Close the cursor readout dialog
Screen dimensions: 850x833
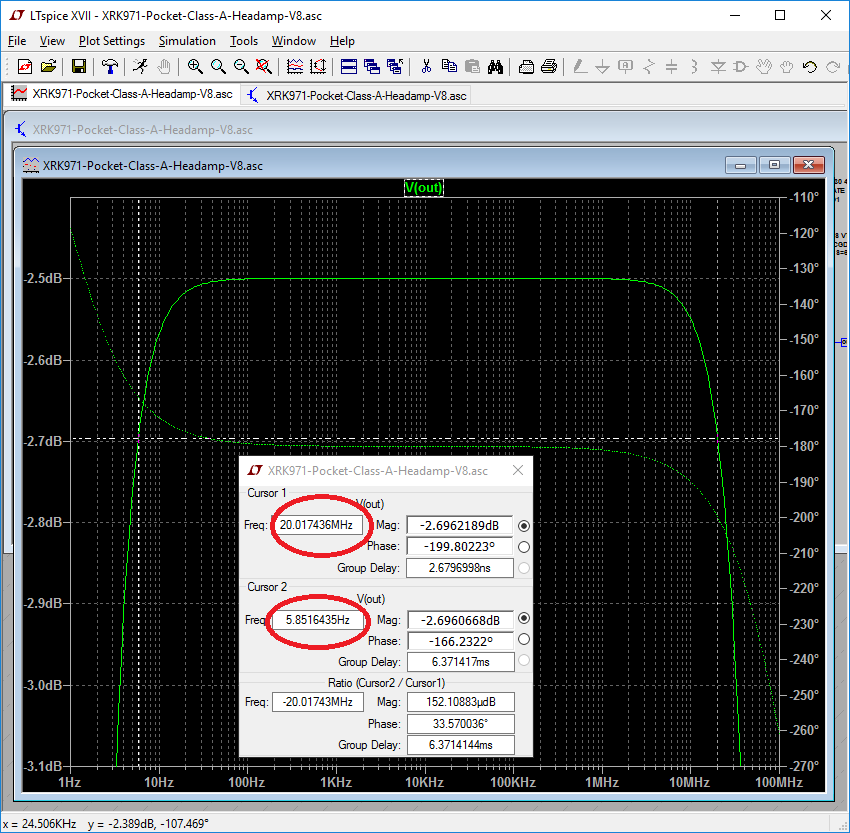point(518,470)
